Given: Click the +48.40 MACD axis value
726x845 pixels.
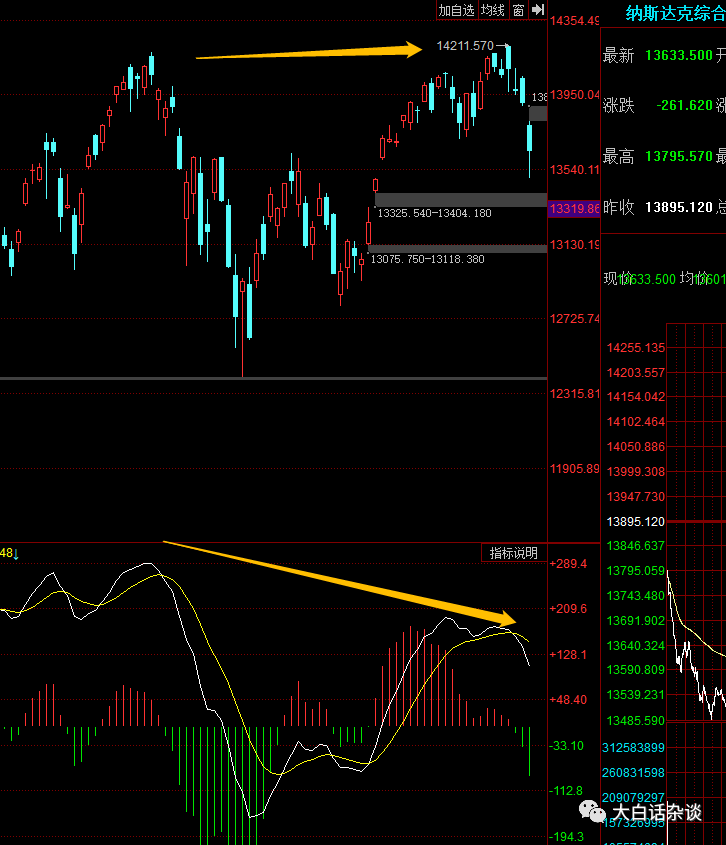Looking at the screenshot, I should point(568,700).
